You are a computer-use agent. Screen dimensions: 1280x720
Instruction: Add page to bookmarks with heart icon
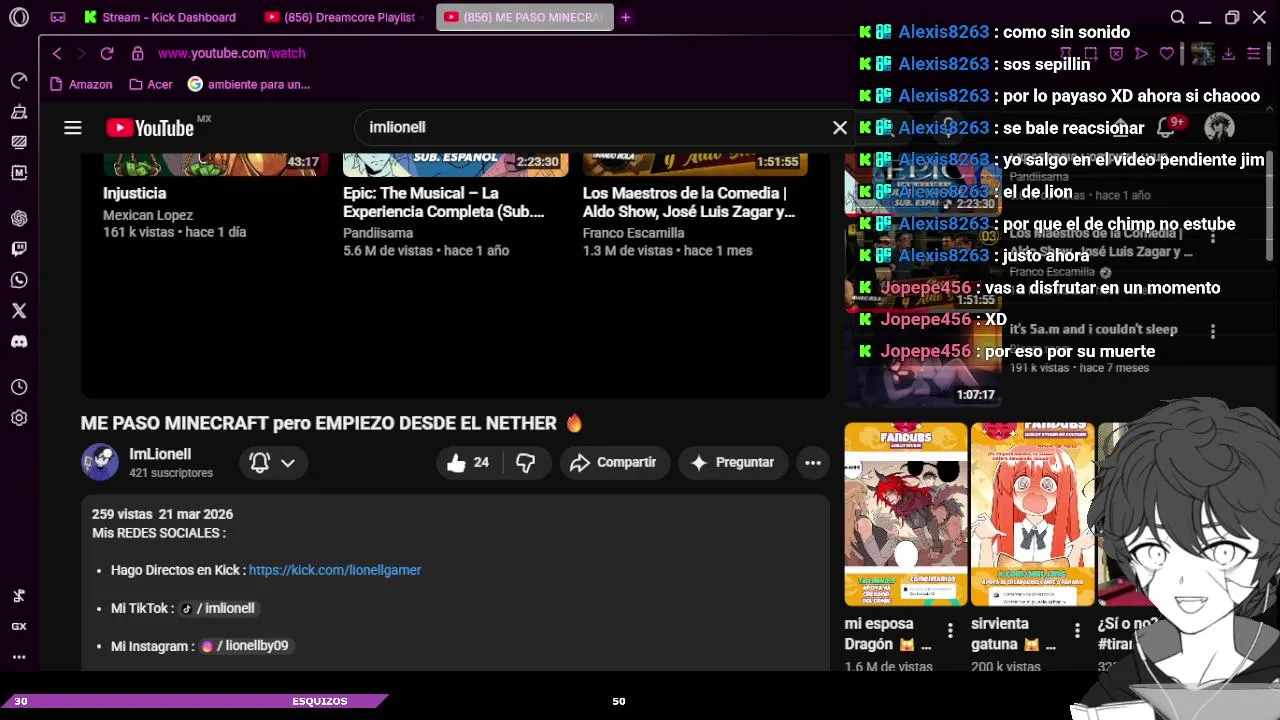[x=1166, y=53]
